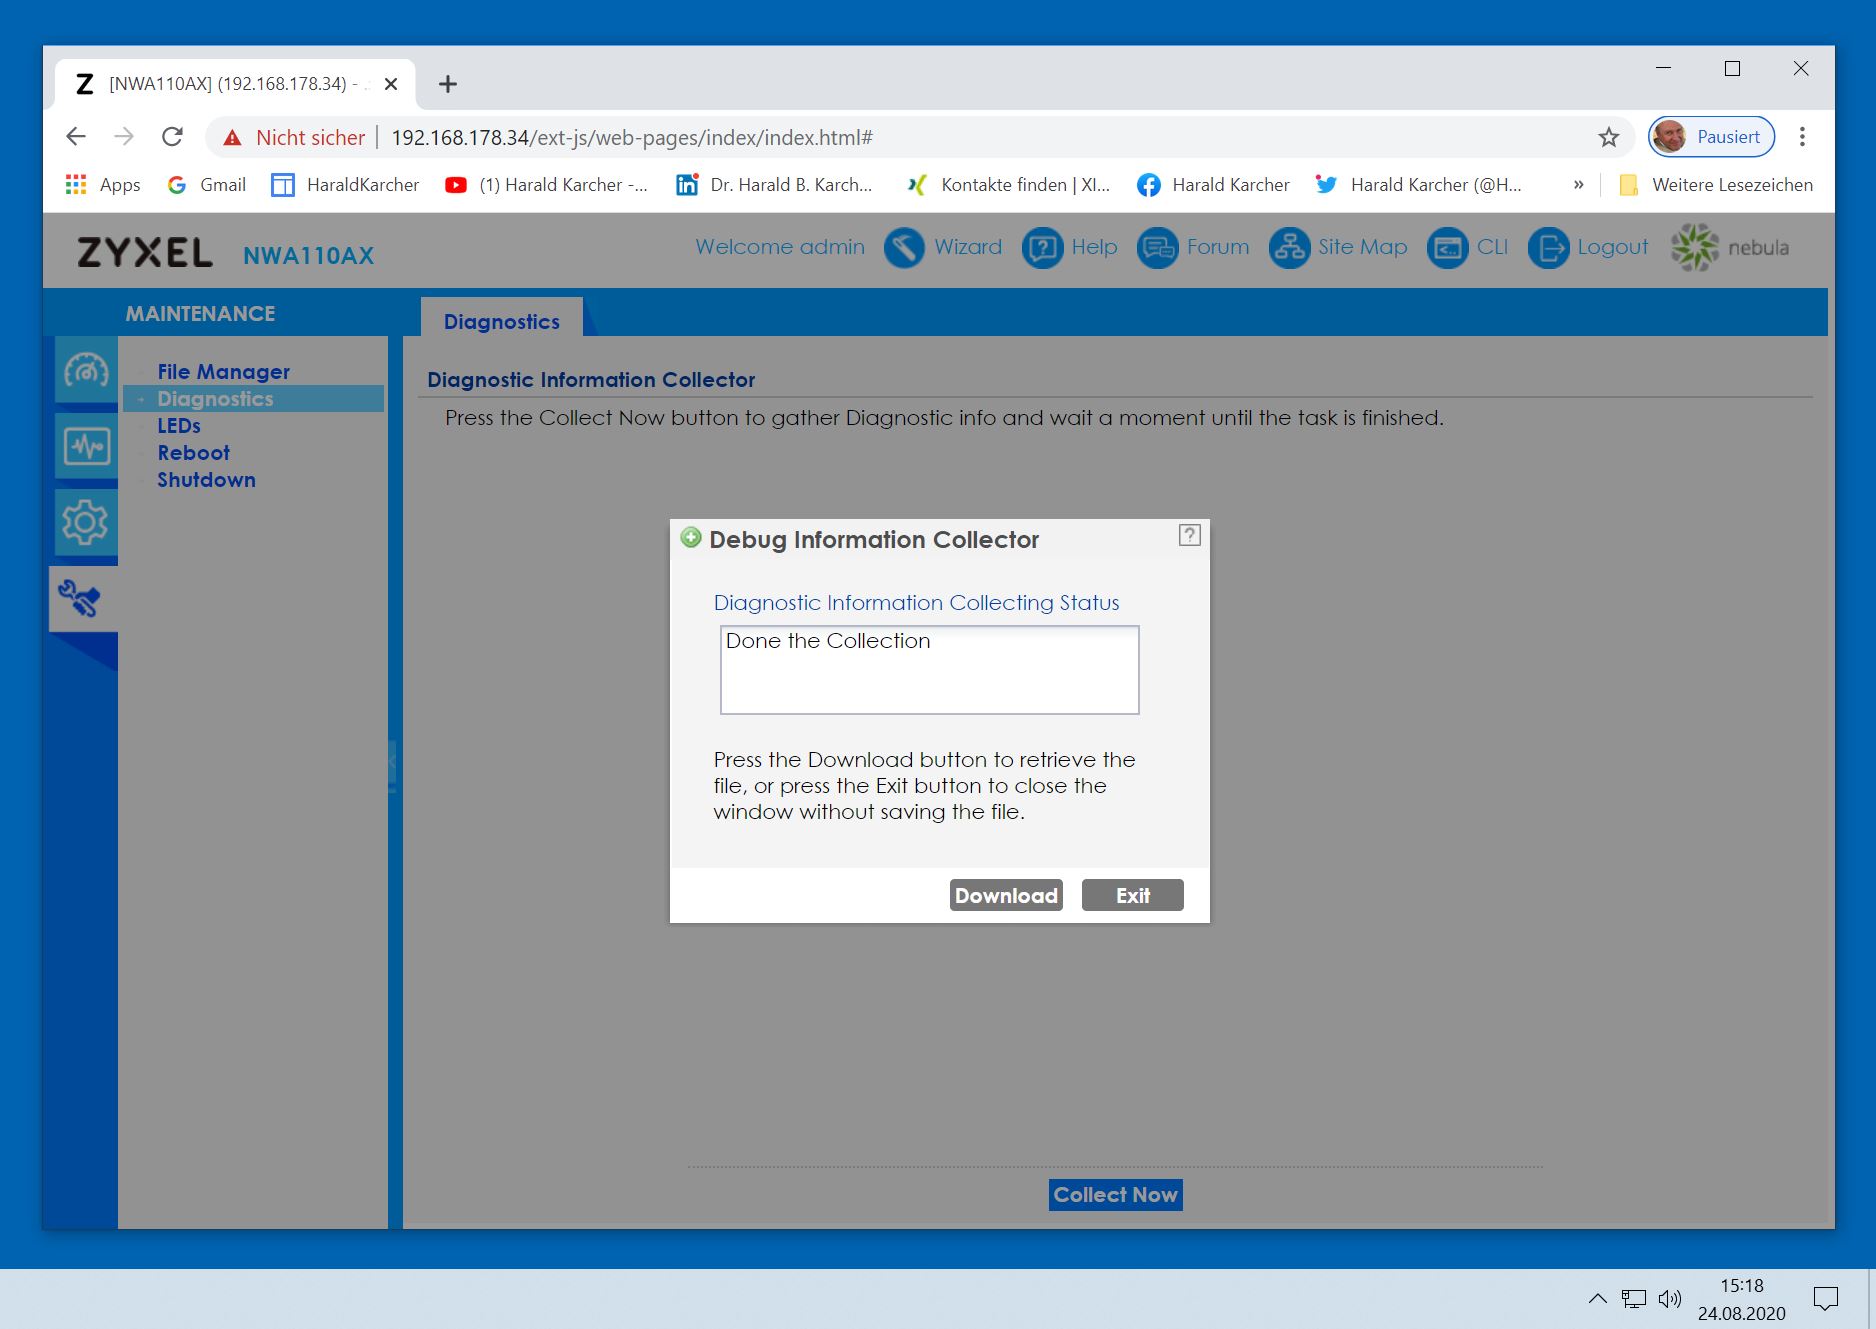
Task: Open the HaraldKarcher bookmark
Action: [345, 185]
